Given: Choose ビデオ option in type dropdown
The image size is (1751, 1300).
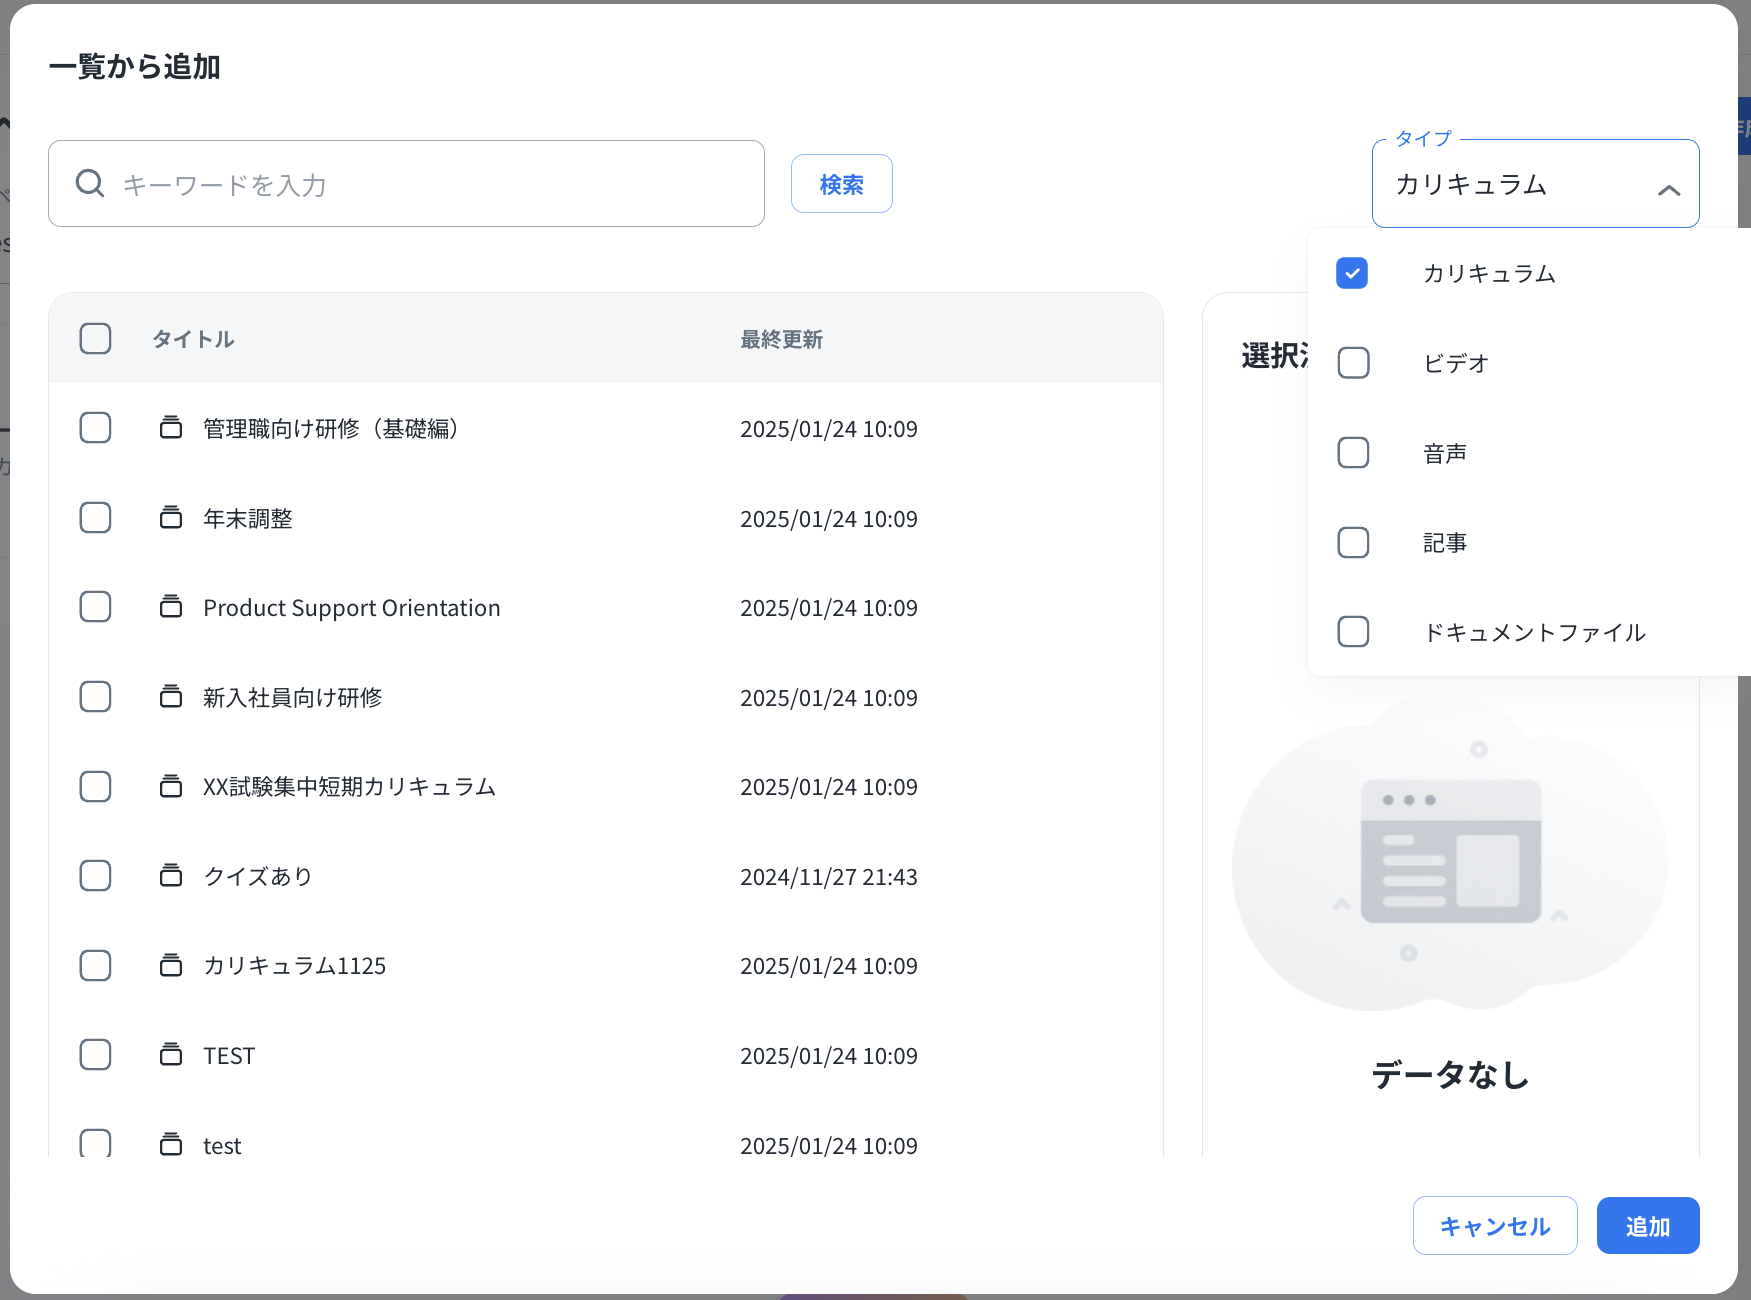Looking at the screenshot, I should tap(1353, 363).
